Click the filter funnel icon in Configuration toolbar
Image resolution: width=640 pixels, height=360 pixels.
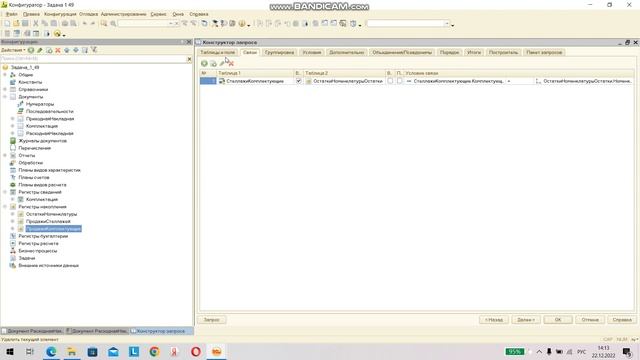pos(94,50)
